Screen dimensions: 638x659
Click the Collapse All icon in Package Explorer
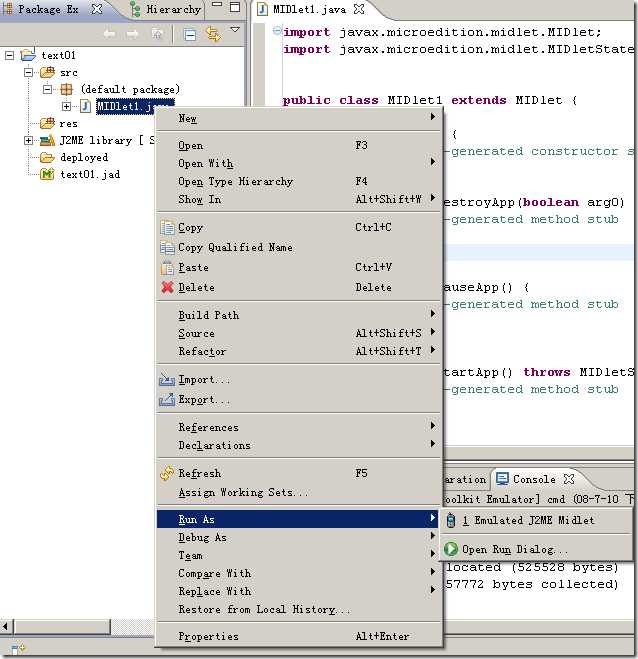coord(190,34)
